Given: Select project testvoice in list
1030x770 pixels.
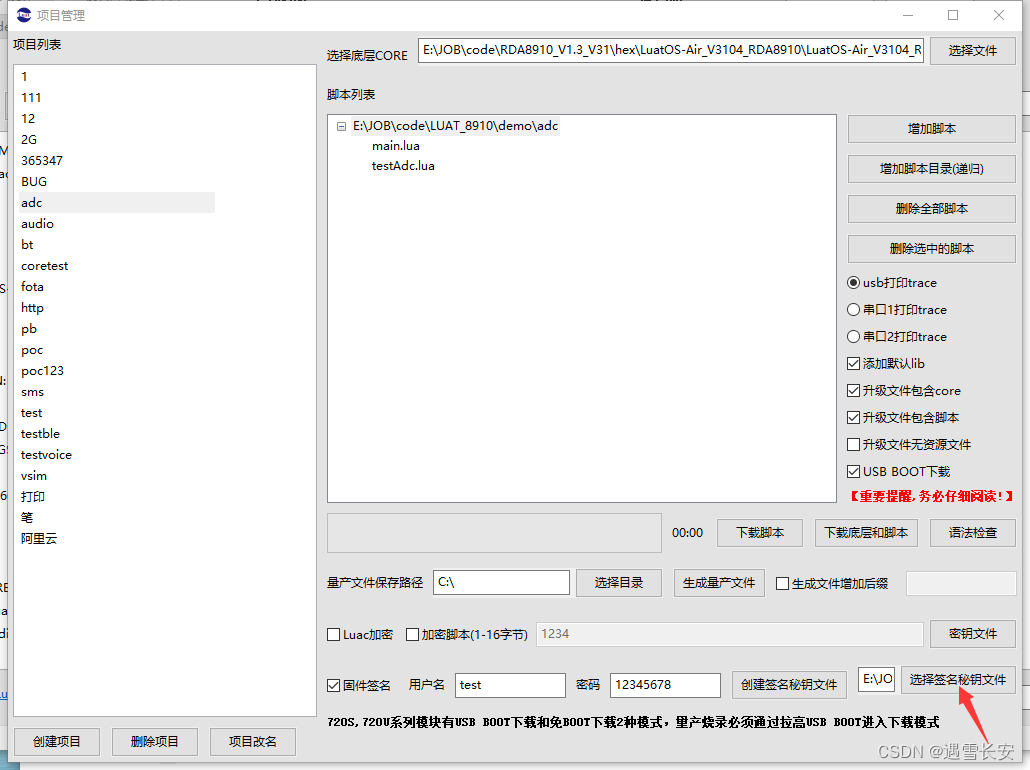Looking at the screenshot, I should point(46,455).
